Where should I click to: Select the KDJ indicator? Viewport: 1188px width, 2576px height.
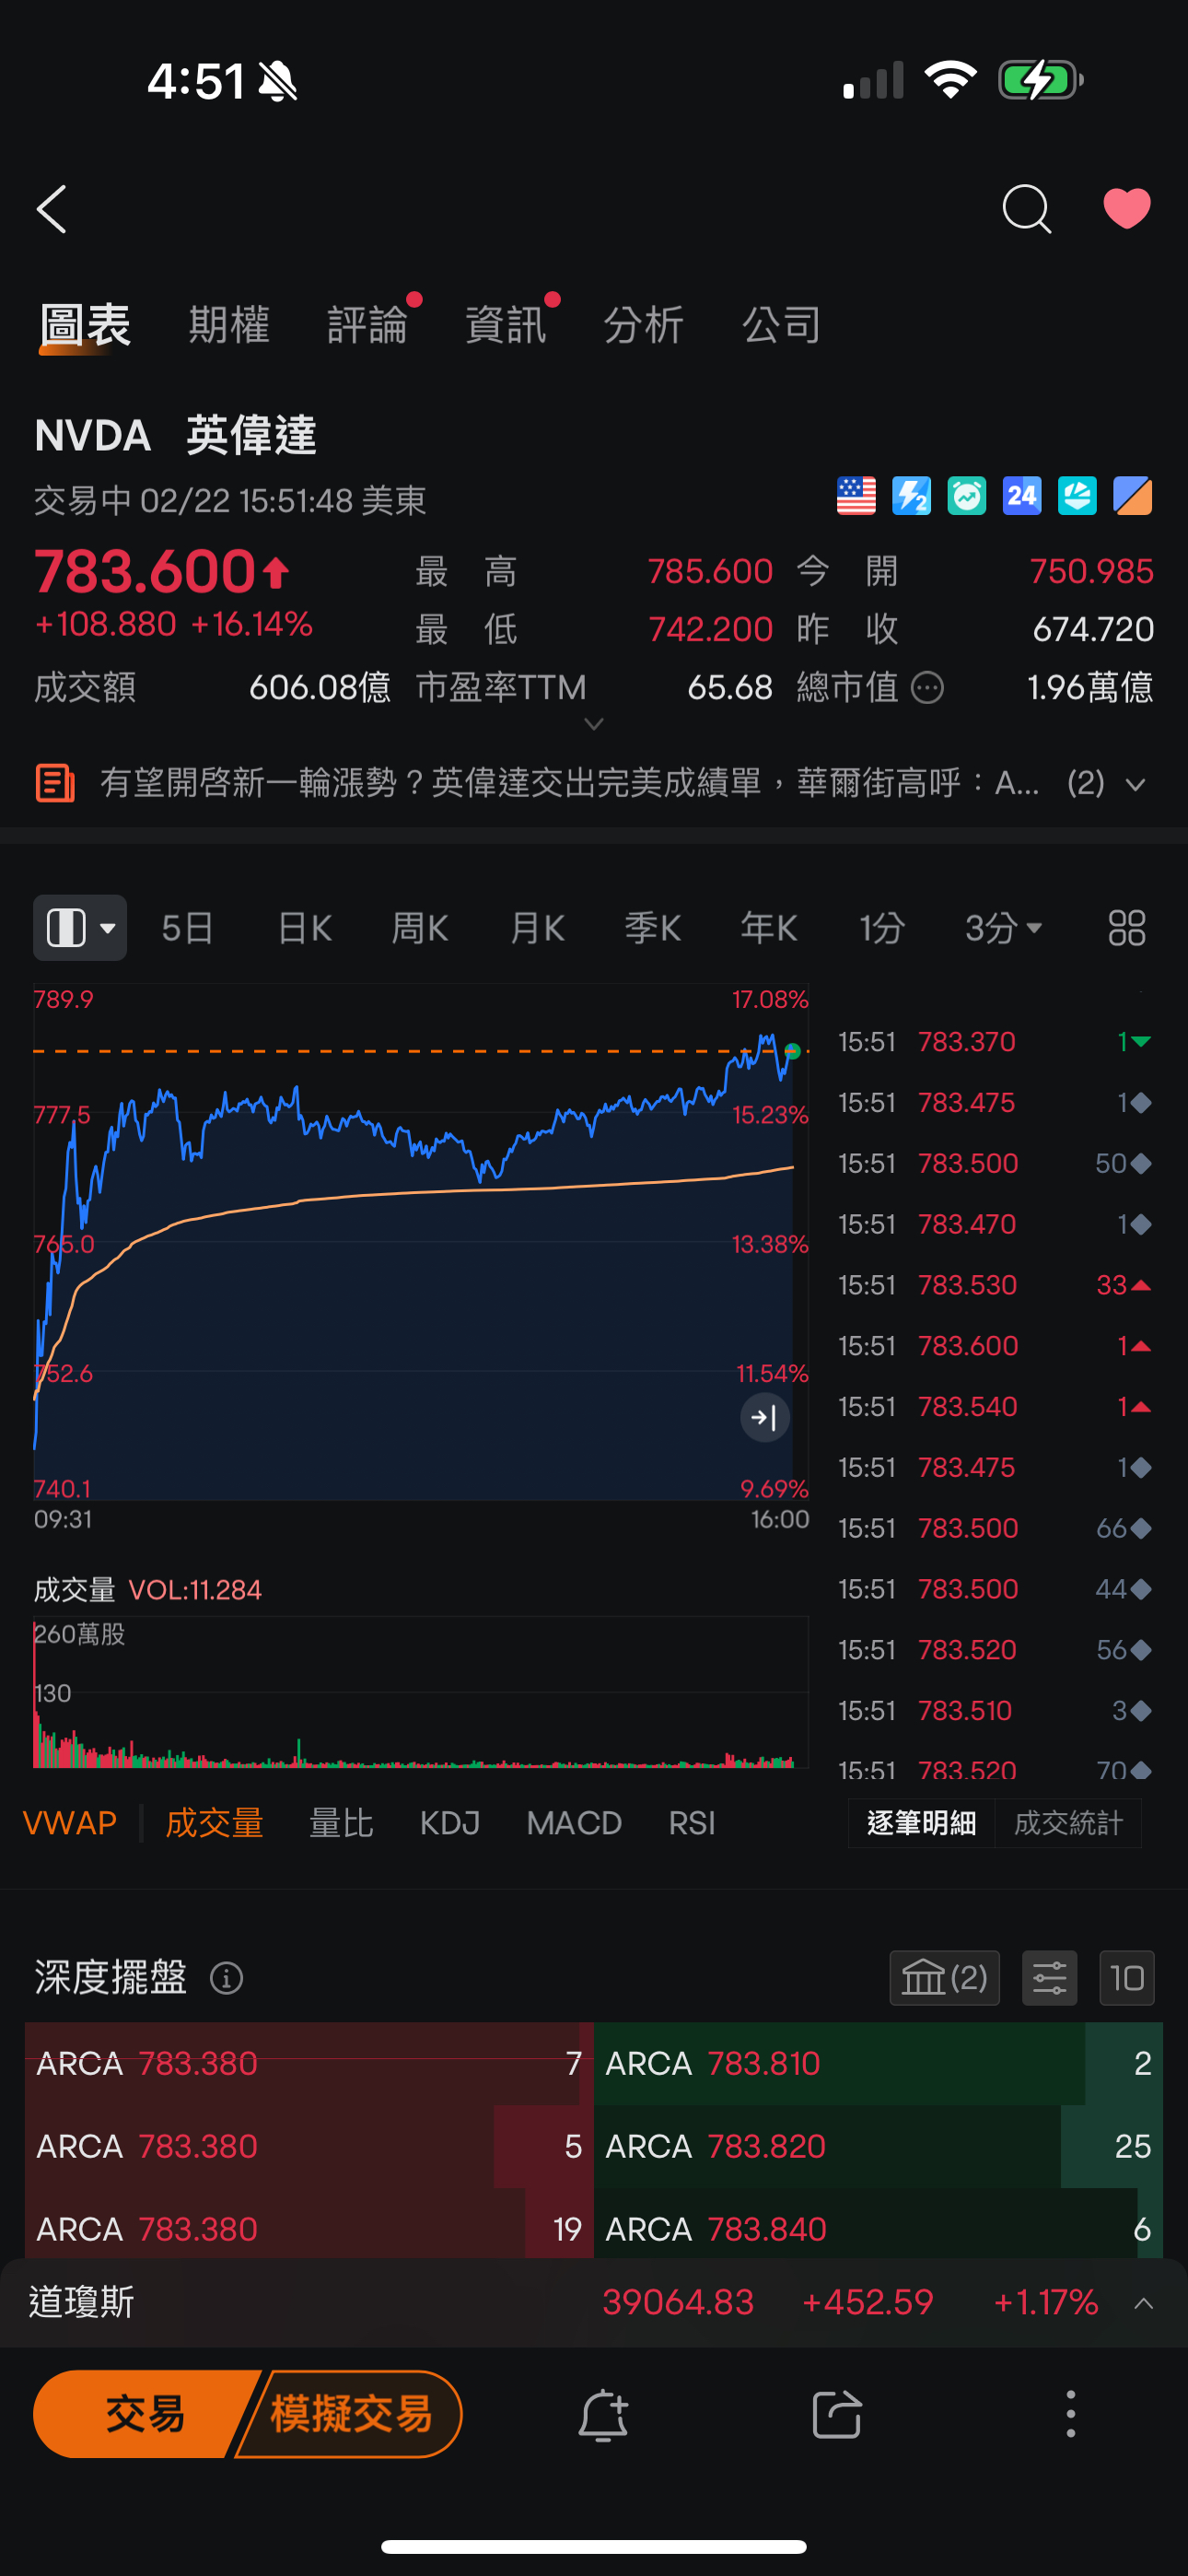(x=450, y=1823)
